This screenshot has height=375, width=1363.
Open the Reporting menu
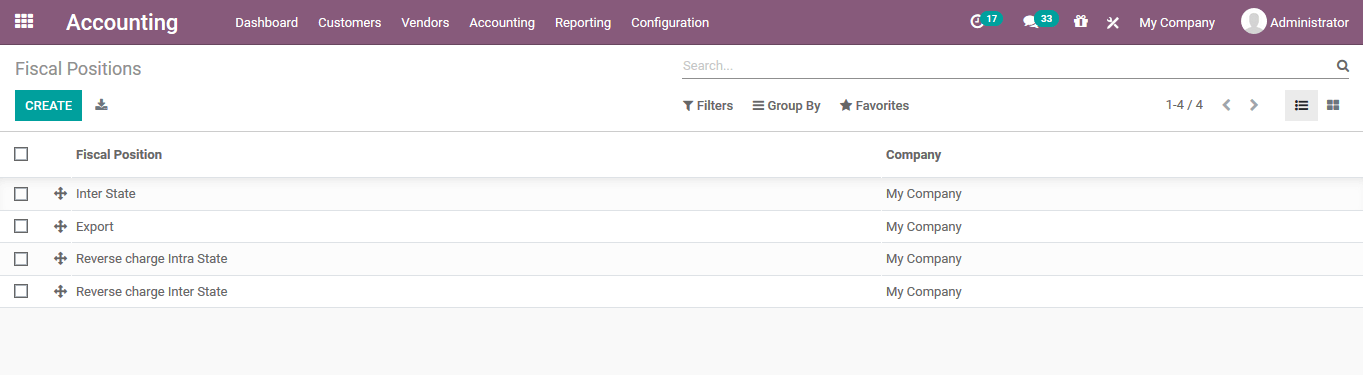pyautogui.click(x=583, y=22)
